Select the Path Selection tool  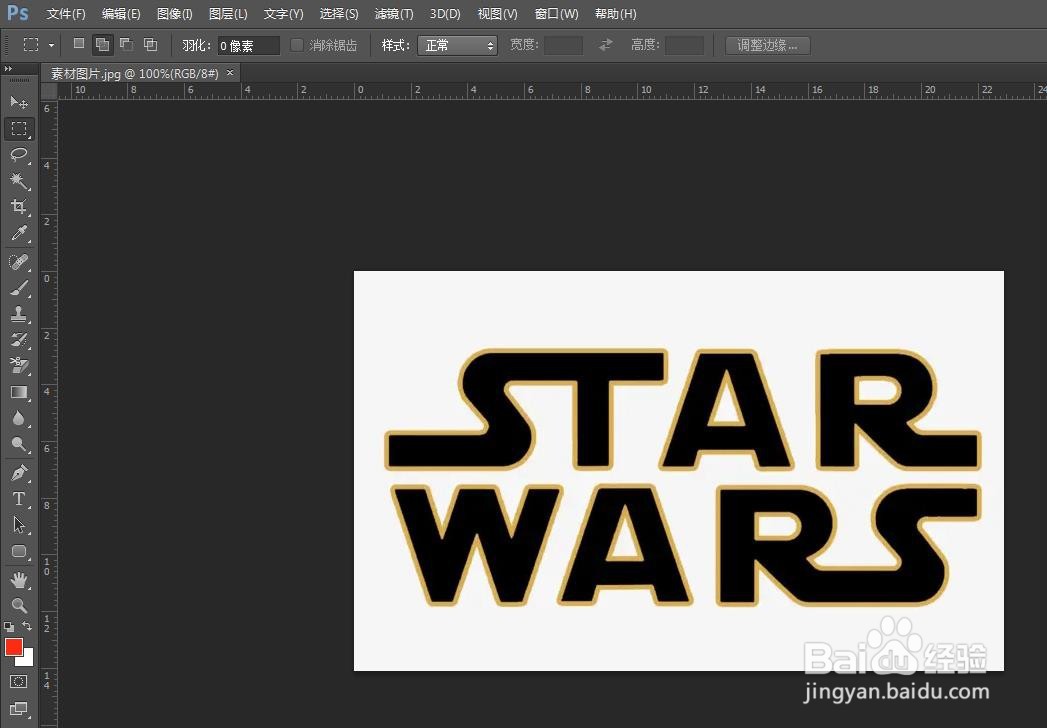point(19,525)
